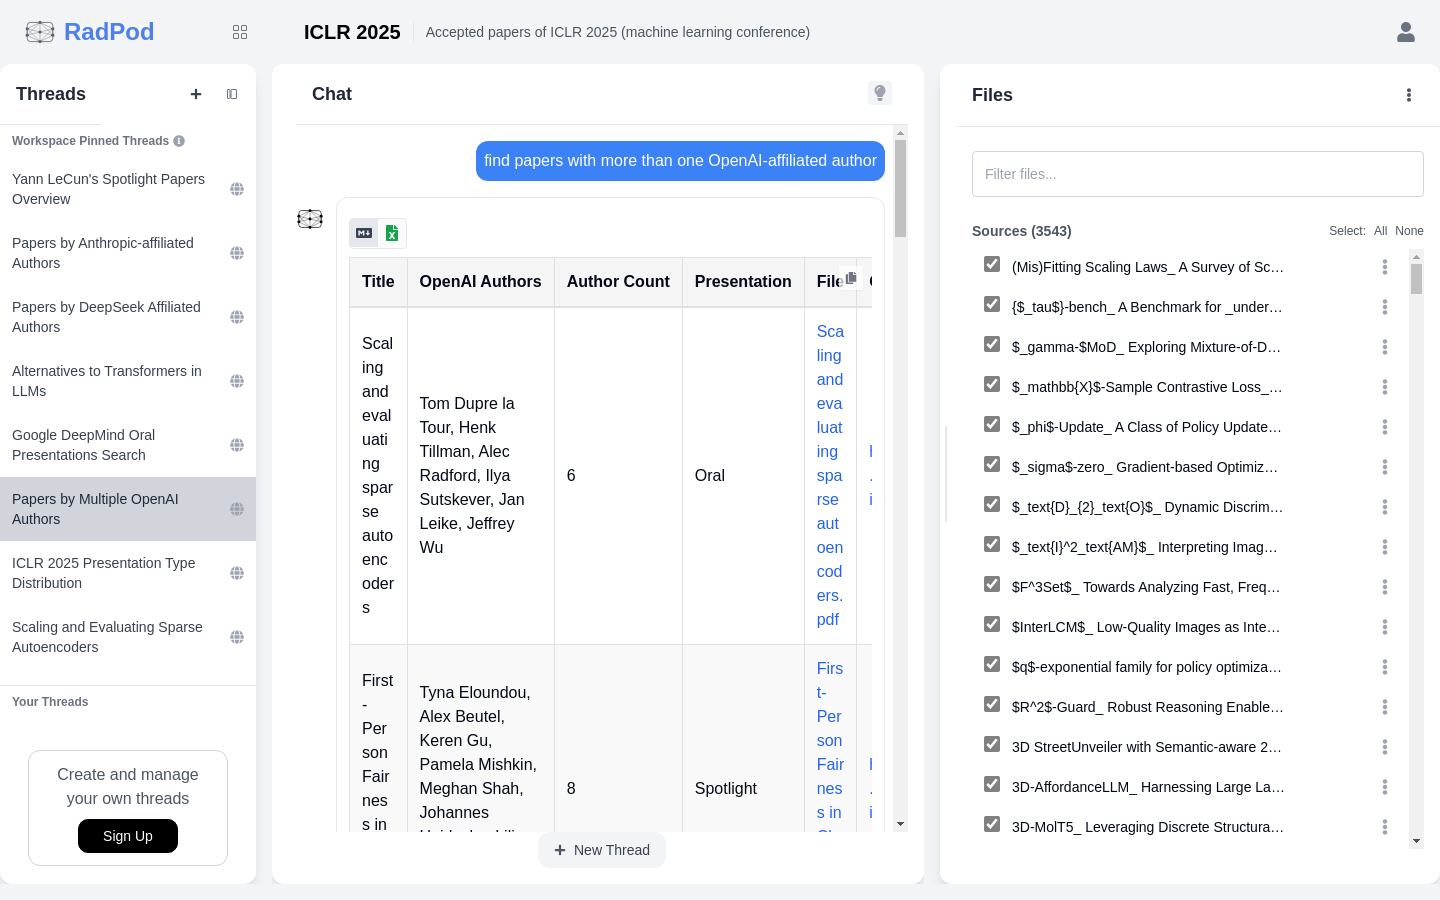Open Papers by DeepSeek Affiliated Authors thread
Screen dimensions: 1440x900
coord(128,317)
